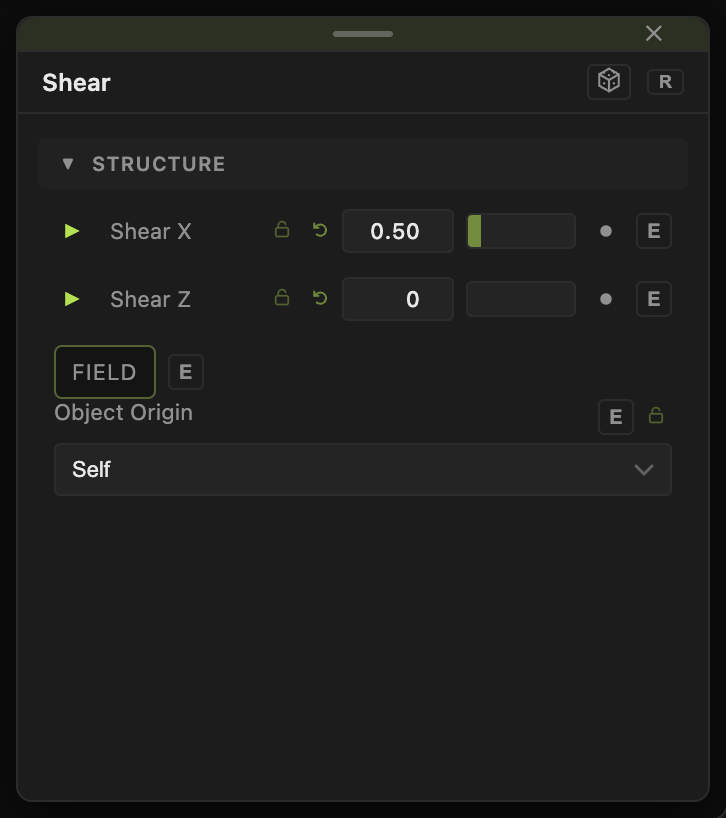
Task: Collapse the STRUCTURE section
Action: click(68, 164)
